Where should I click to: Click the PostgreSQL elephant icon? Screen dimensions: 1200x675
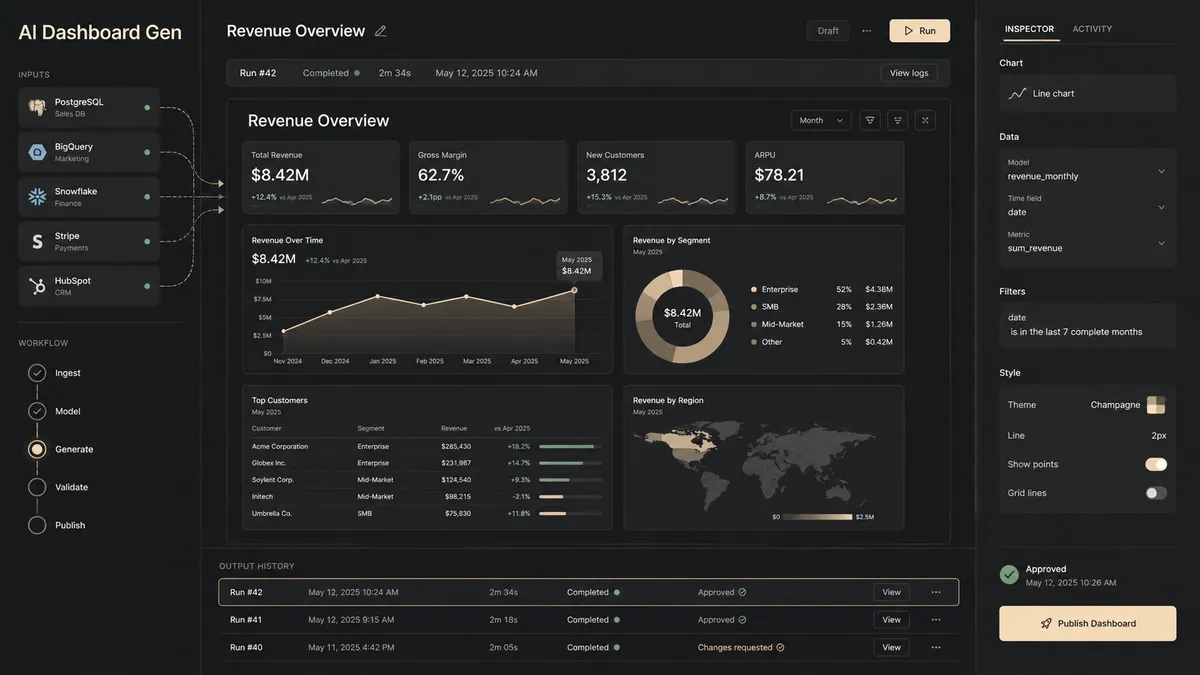(37, 107)
